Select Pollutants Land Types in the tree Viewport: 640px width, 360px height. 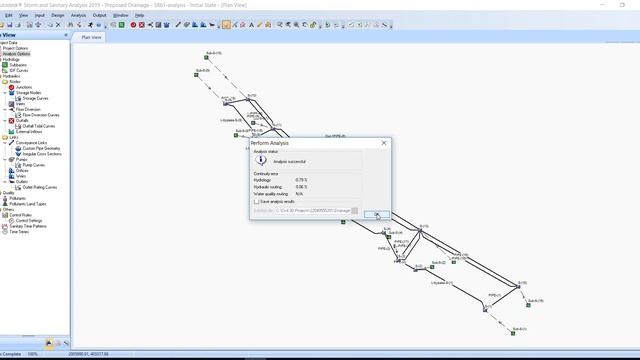[x=28, y=204]
